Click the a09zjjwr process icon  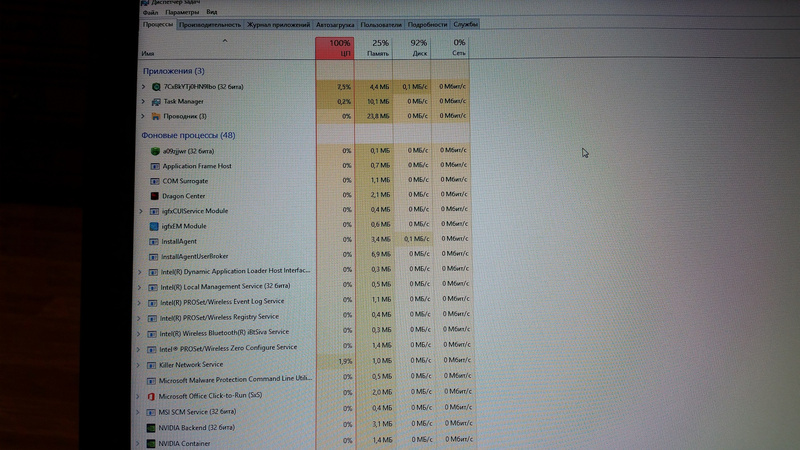[155, 151]
